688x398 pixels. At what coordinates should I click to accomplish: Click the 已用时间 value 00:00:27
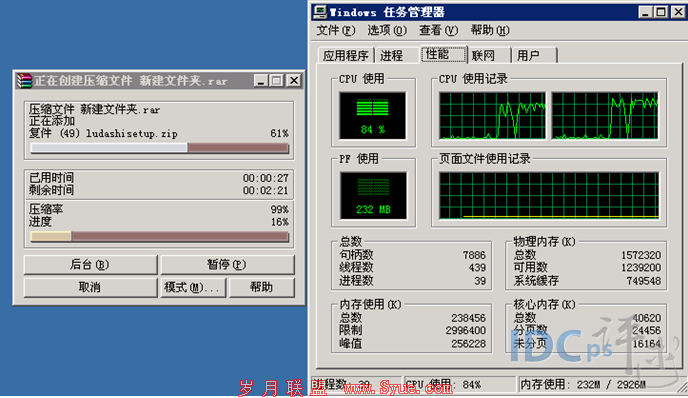pyautogui.click(x=266, y=178)
